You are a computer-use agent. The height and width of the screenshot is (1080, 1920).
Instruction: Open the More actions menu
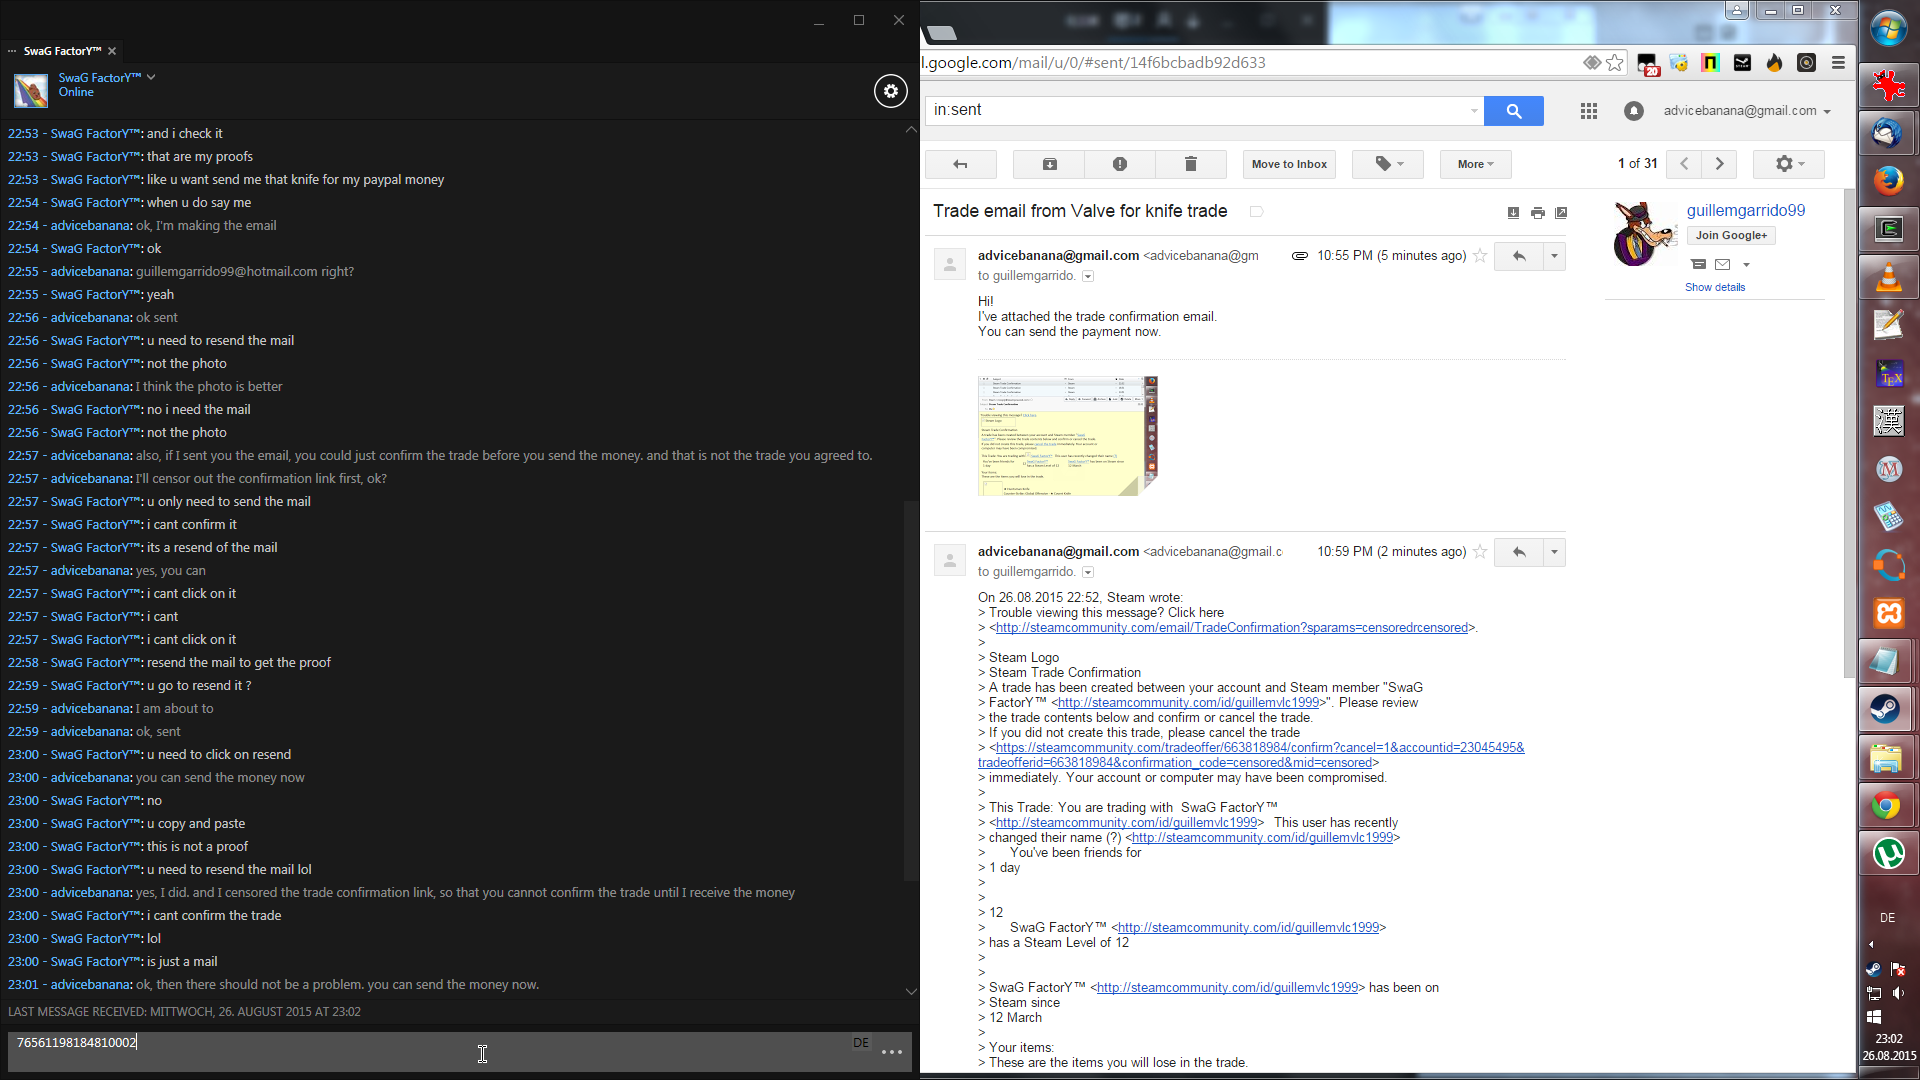pyautogui.click(x=1476, y=164)
